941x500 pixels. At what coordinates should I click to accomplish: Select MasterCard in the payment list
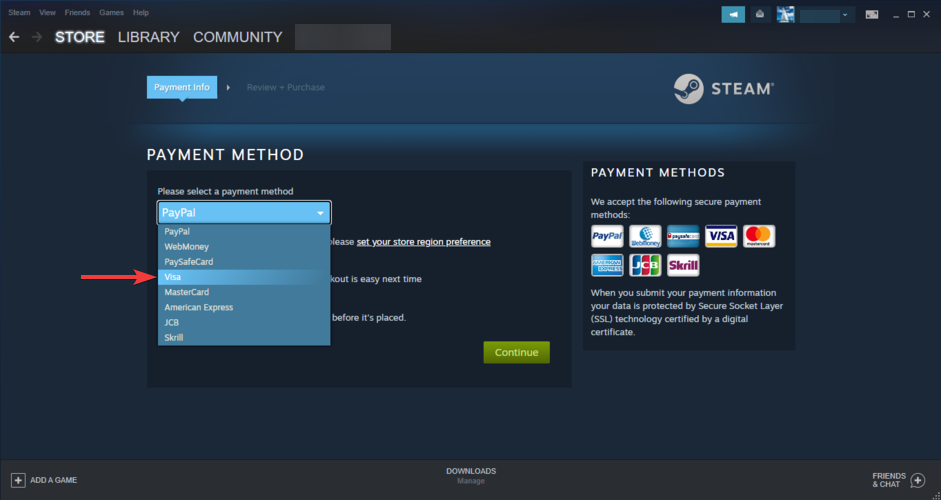[244, 292]
